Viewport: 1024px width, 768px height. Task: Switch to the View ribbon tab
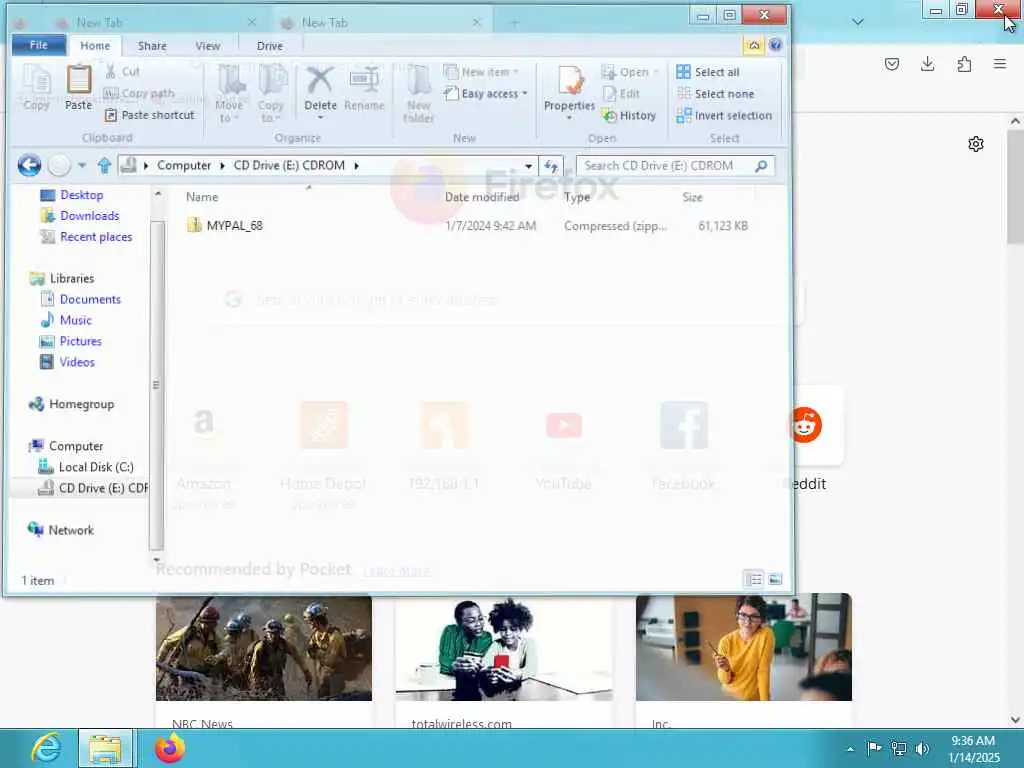click(x=208, y=46)
